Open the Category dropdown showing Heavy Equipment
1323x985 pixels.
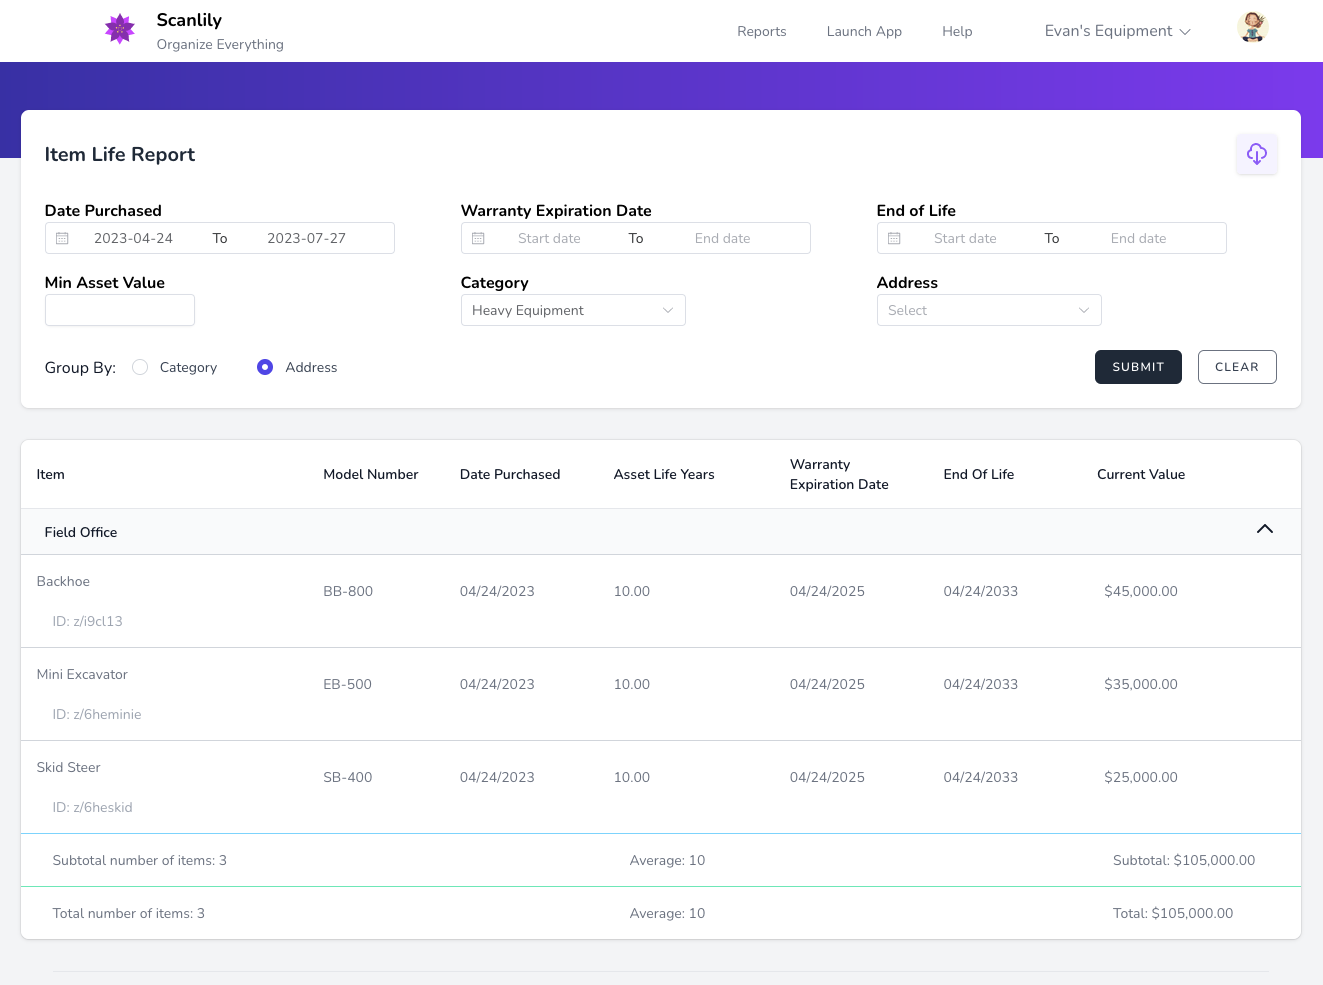click(x=572, y=310)
